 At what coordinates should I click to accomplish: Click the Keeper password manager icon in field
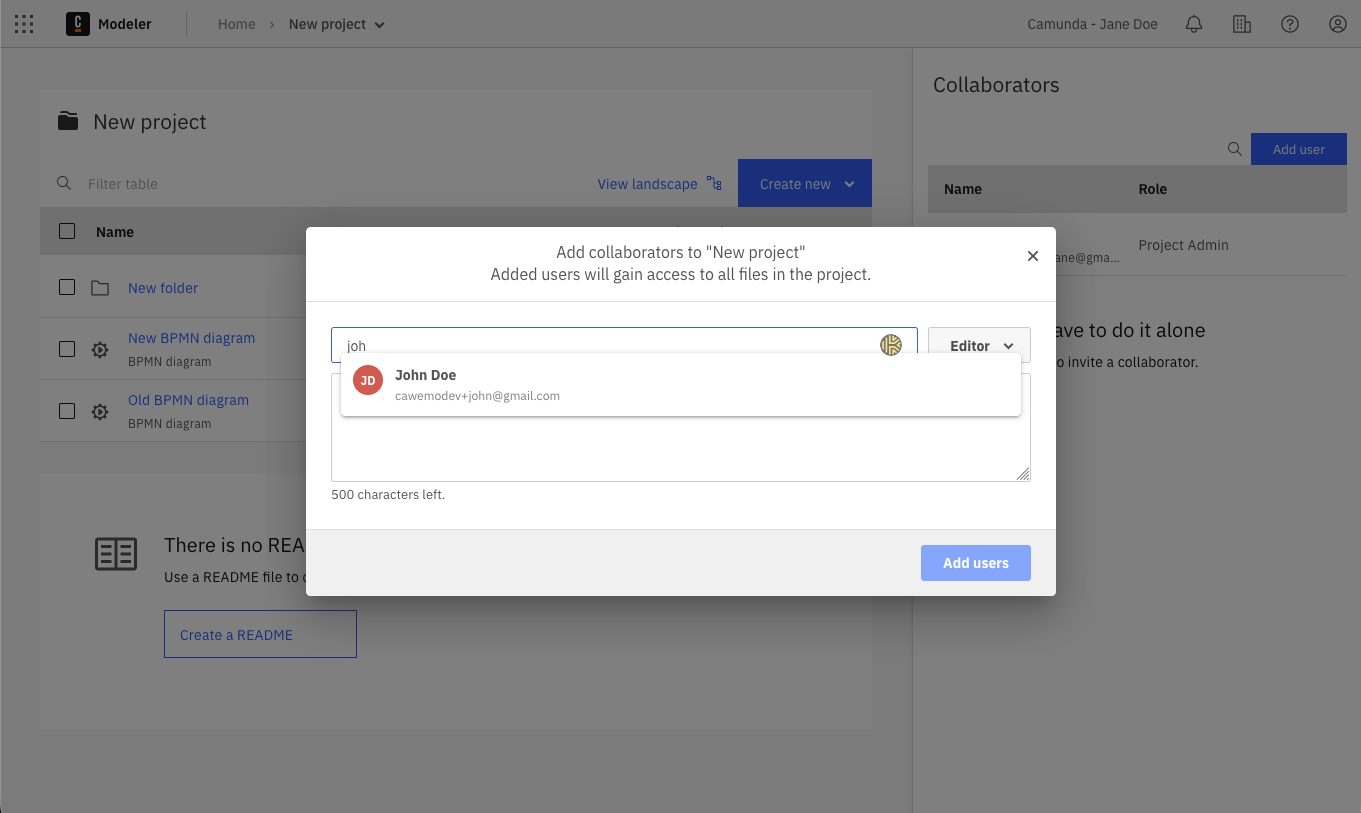coord(890,345)
